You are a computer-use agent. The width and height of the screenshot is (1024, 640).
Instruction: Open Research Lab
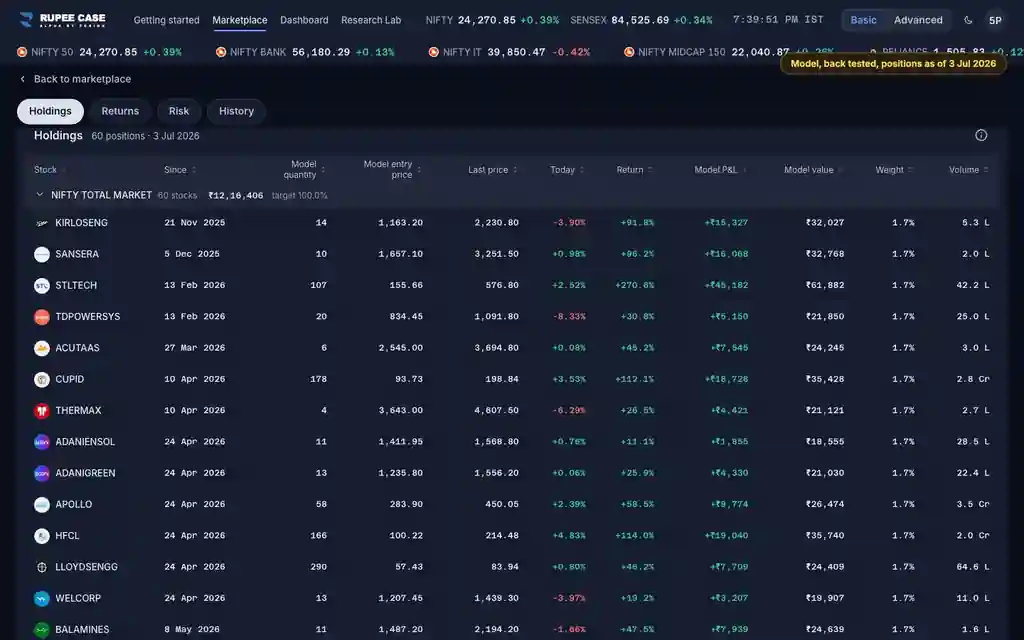pyautogui.click(x=371, y=20)
